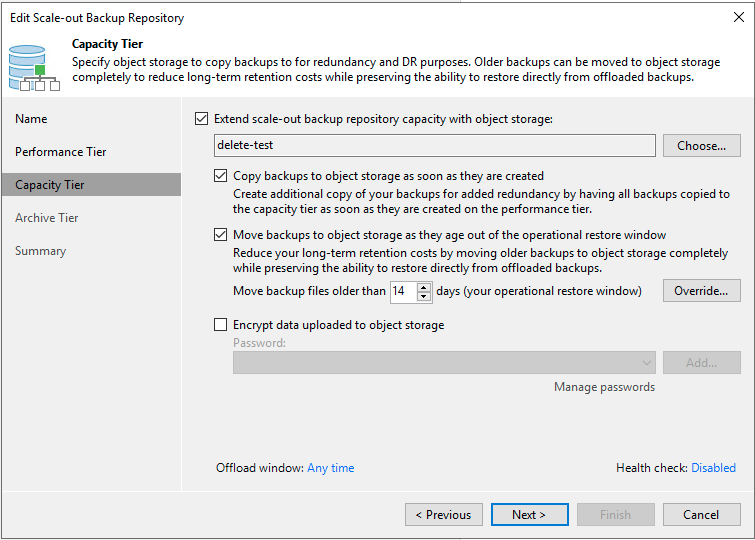Click the scale-out repository database icon
The width and height of the screenshot is (755, 540).
[34, 67]
